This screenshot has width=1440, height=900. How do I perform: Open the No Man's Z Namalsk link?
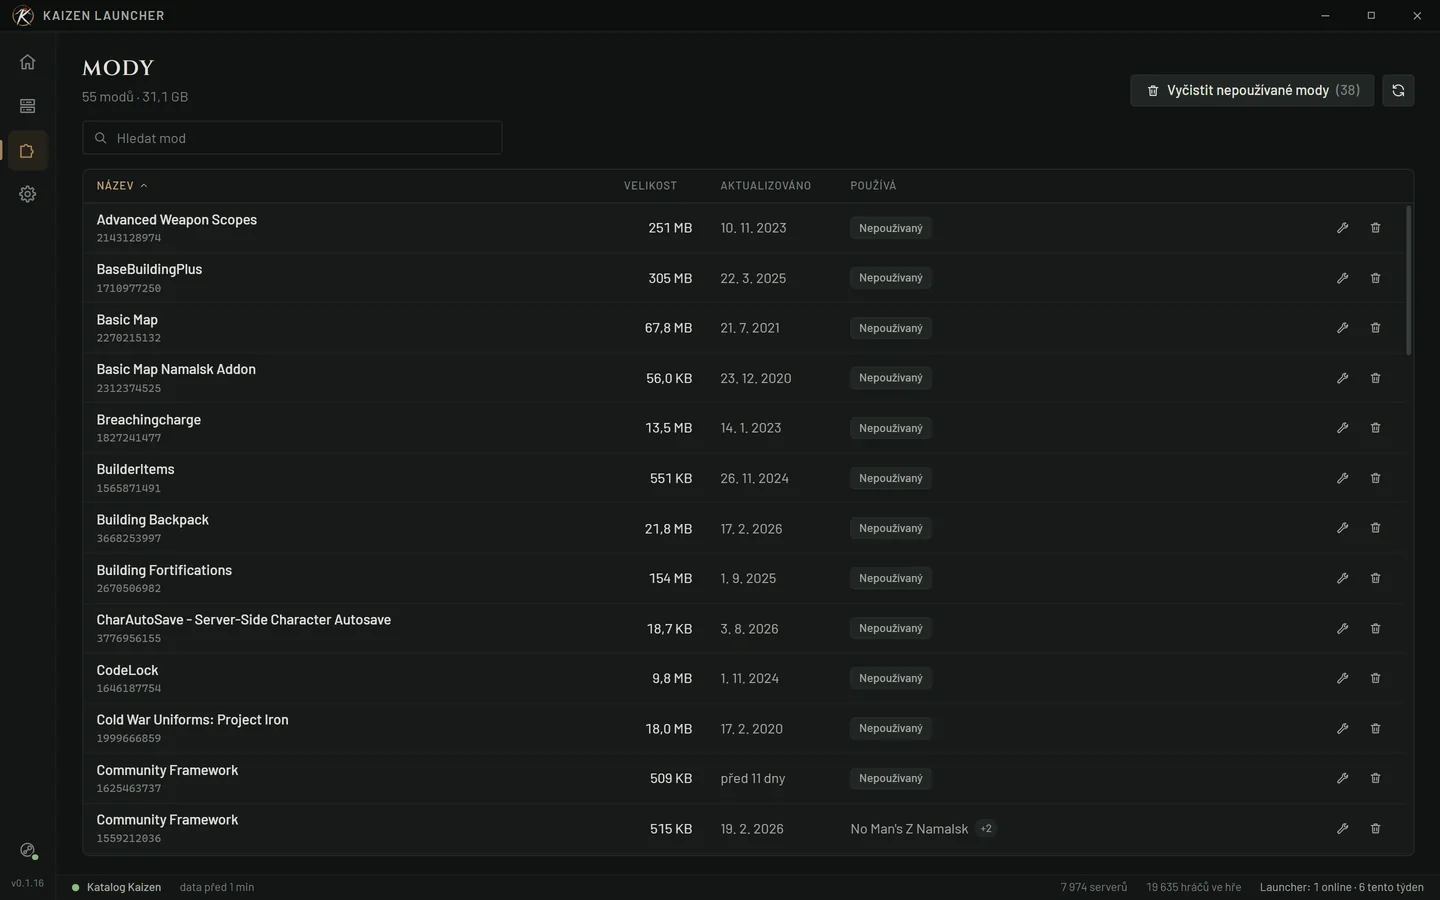[909, 829]
